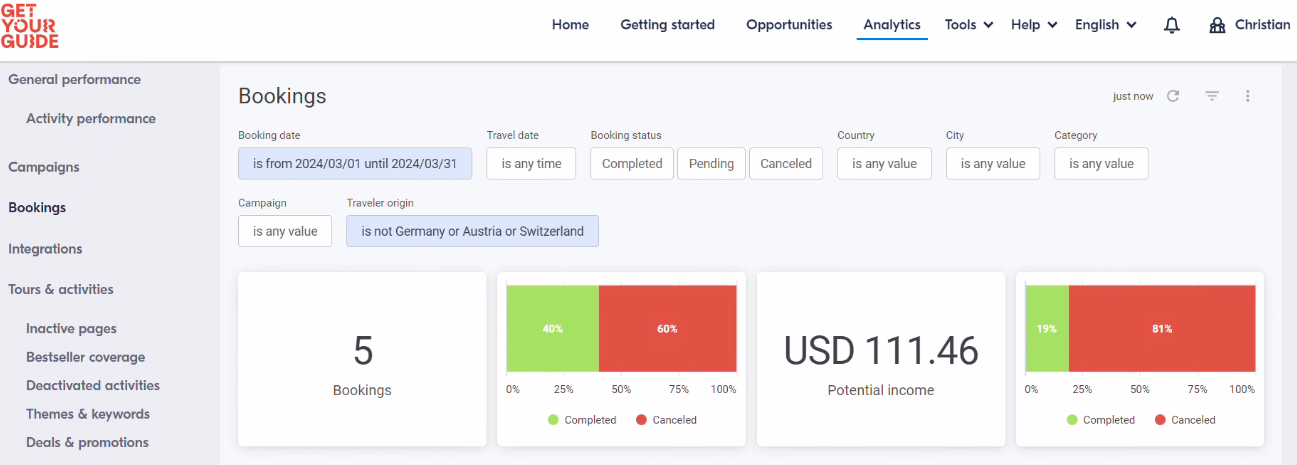This screenshot has height=465, width=1297.
Task: Toggle the Completed booking status filter
Action: point(632,164)
